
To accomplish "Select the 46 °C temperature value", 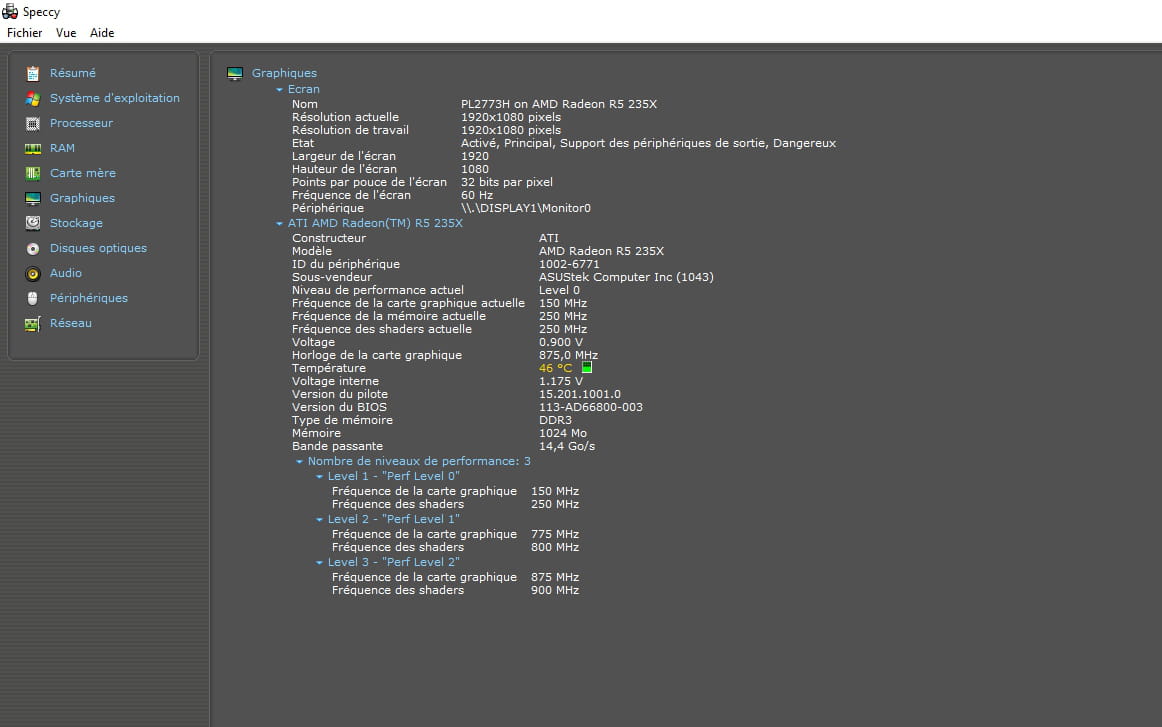I will (556, 368).
